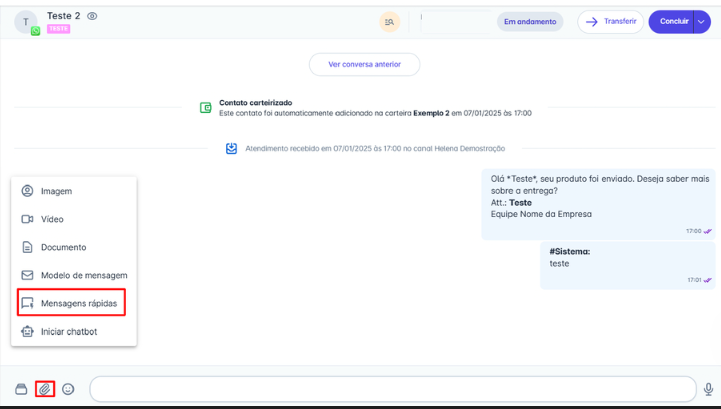Screen dimensions: 721x409
Task: Click the message text input field
Action: pos(392,389)
